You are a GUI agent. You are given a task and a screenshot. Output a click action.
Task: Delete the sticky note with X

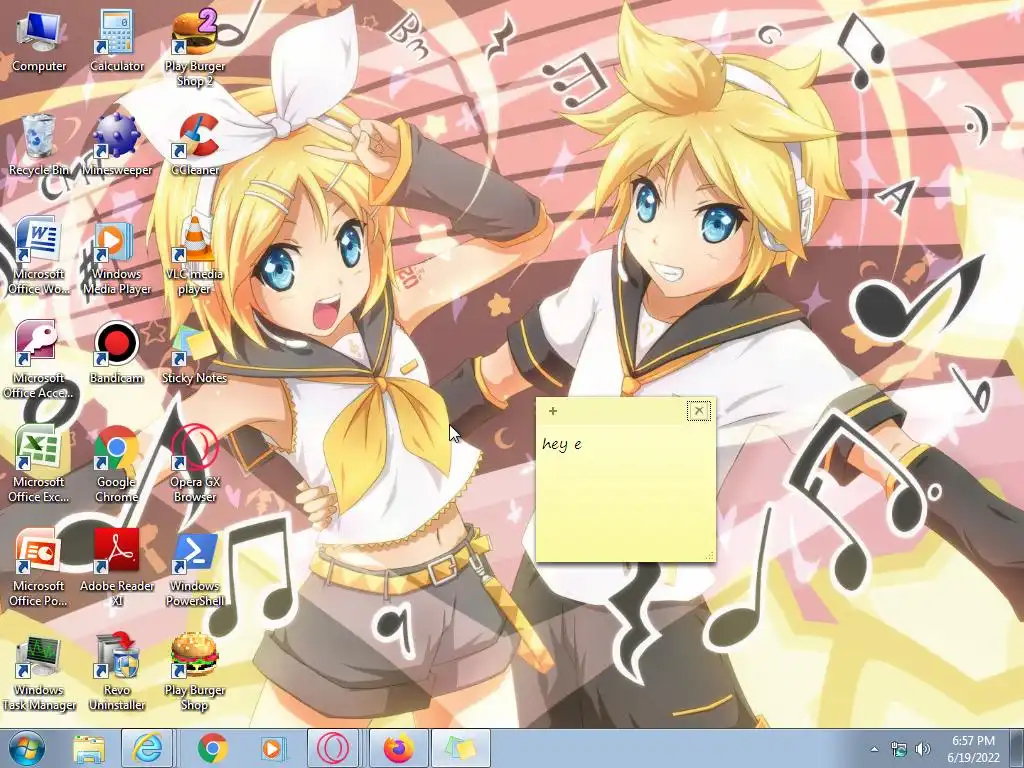pos(699,411)
